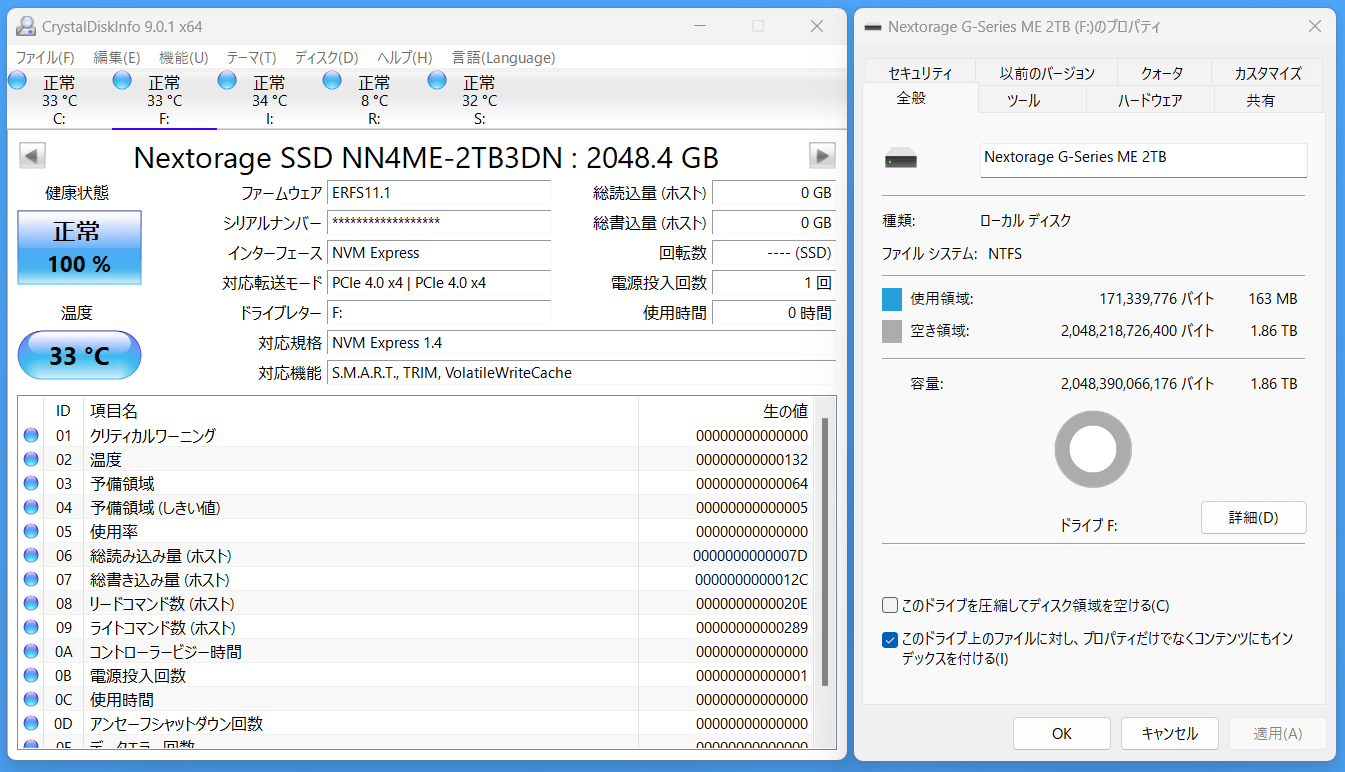The height and width of the screenshot is (772, 1345).
Task: Open the ディスク(D) menu
Action: 327,58
